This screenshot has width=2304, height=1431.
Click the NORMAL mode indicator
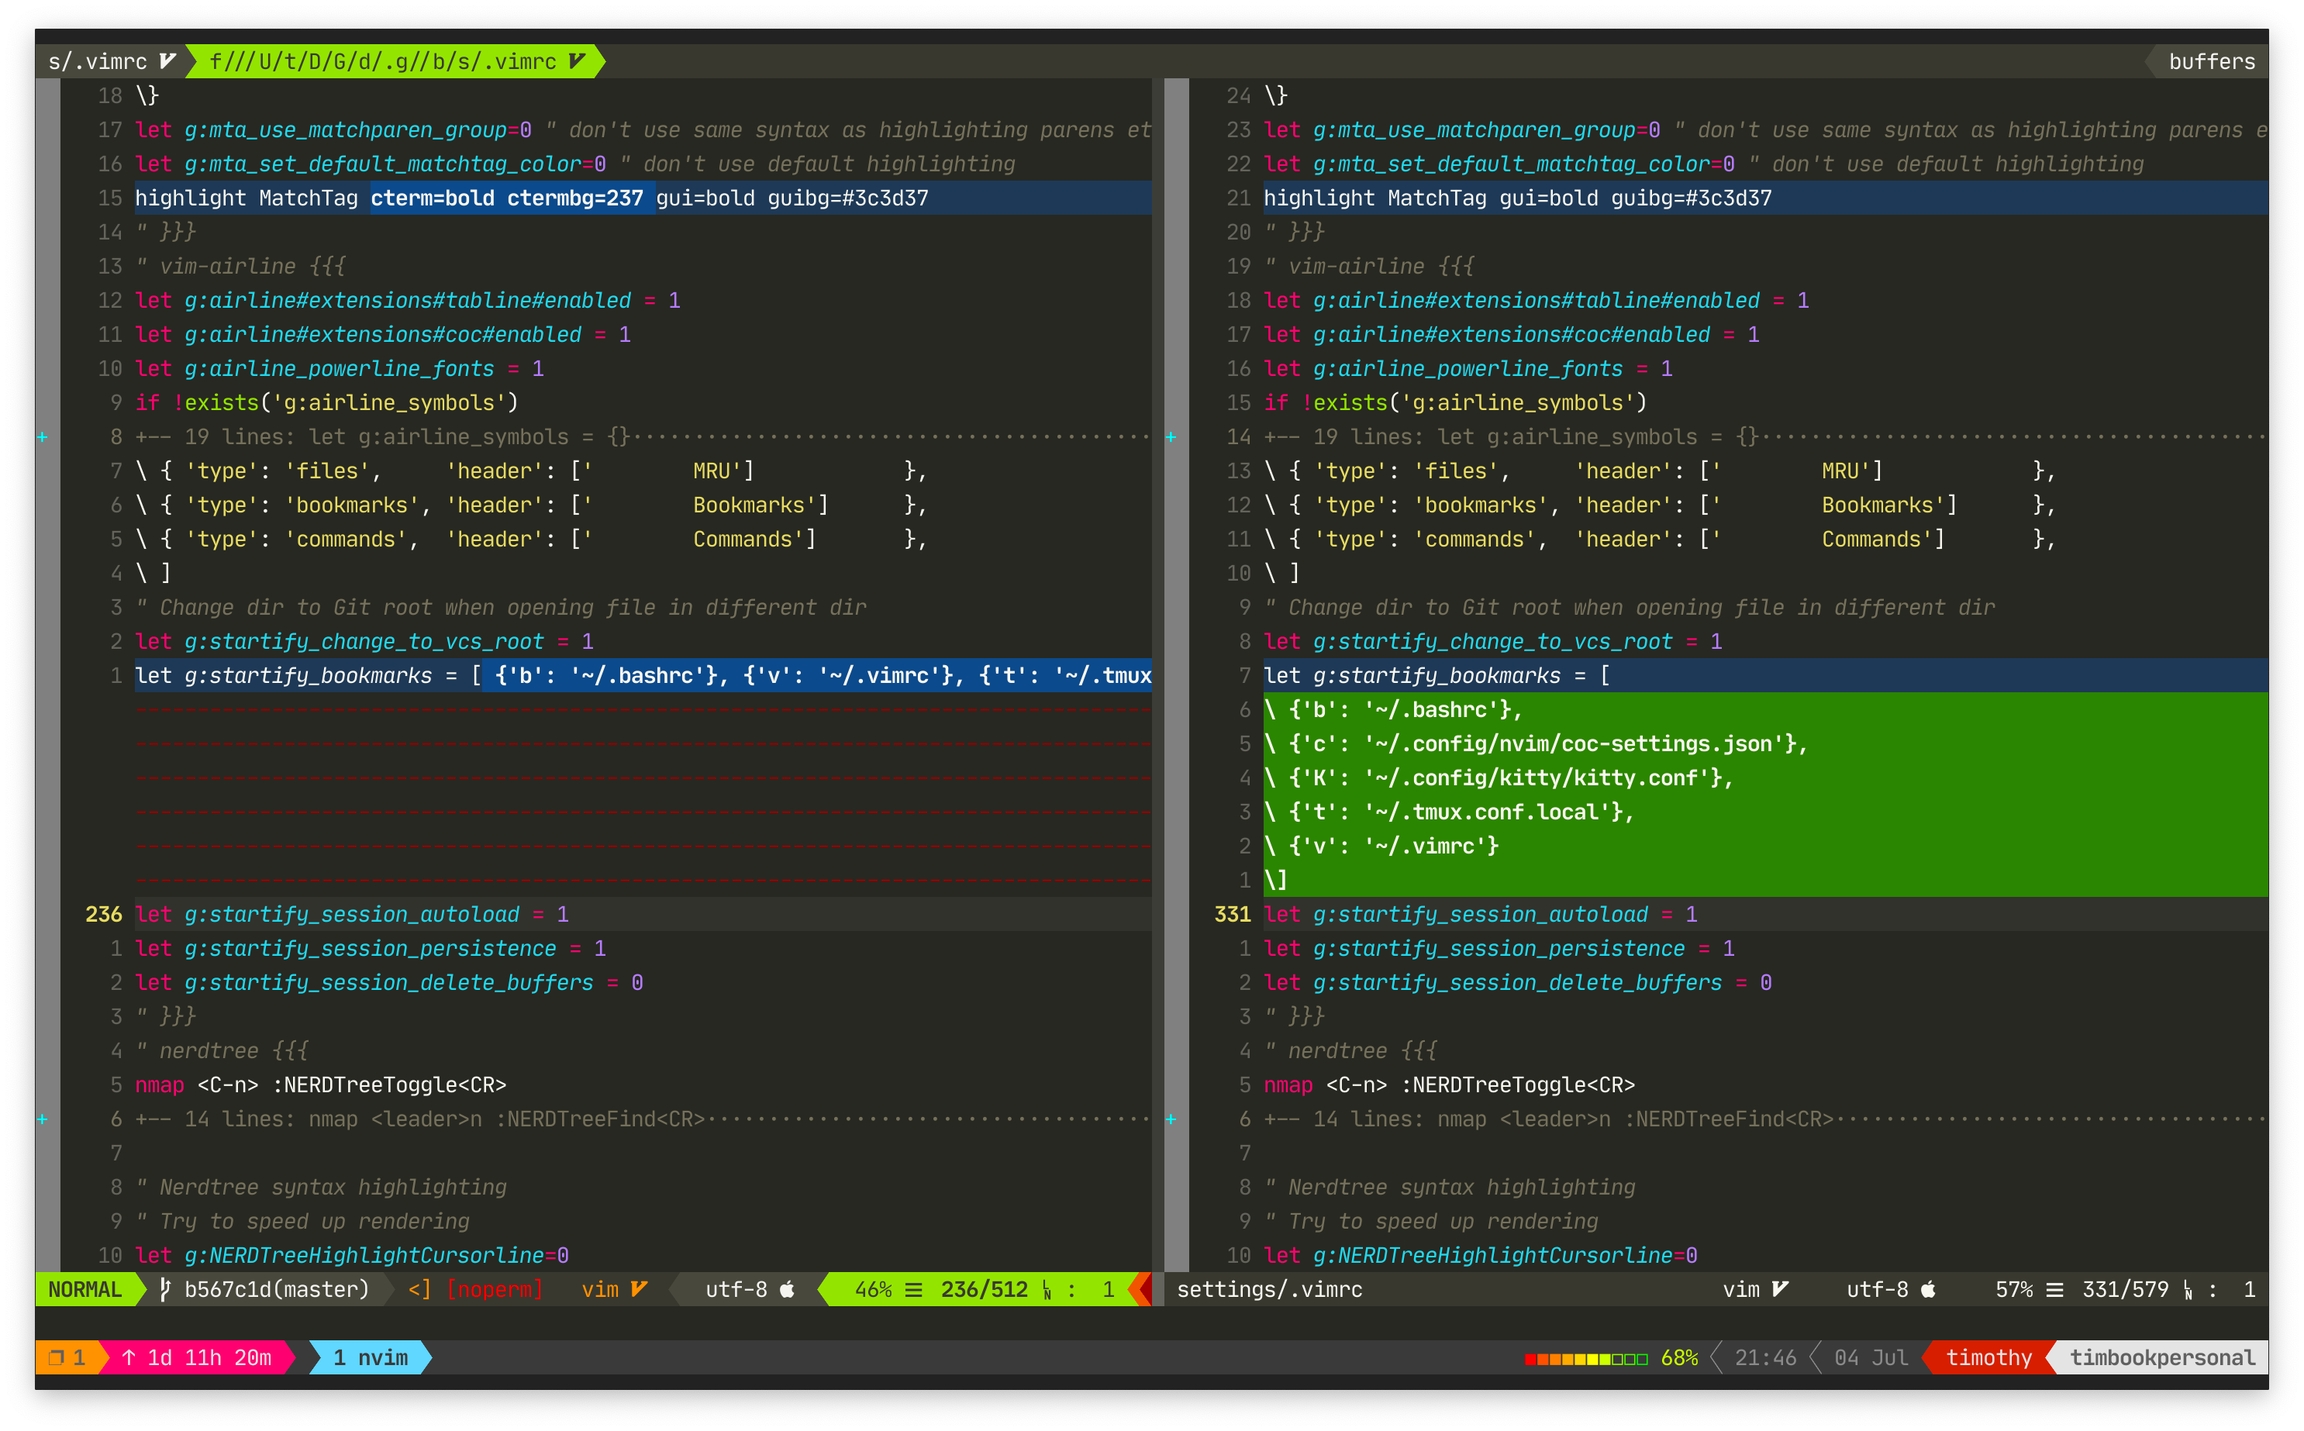[x=85, y=1289]
